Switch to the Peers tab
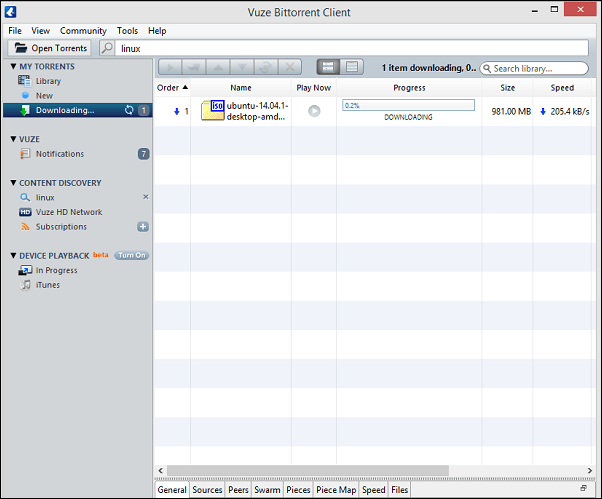This screenshot has height=499, width=602. [238, 490]
